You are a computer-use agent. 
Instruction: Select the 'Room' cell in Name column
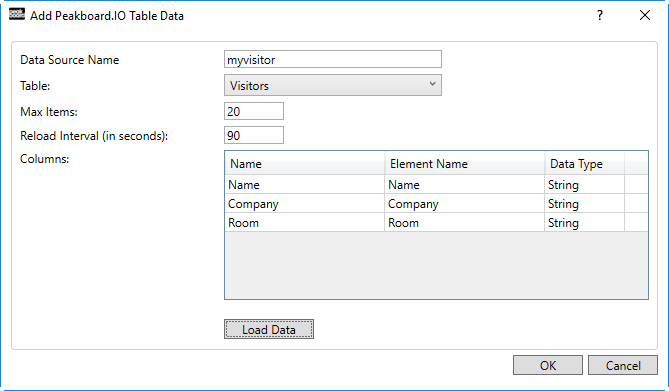coord(305,223)
